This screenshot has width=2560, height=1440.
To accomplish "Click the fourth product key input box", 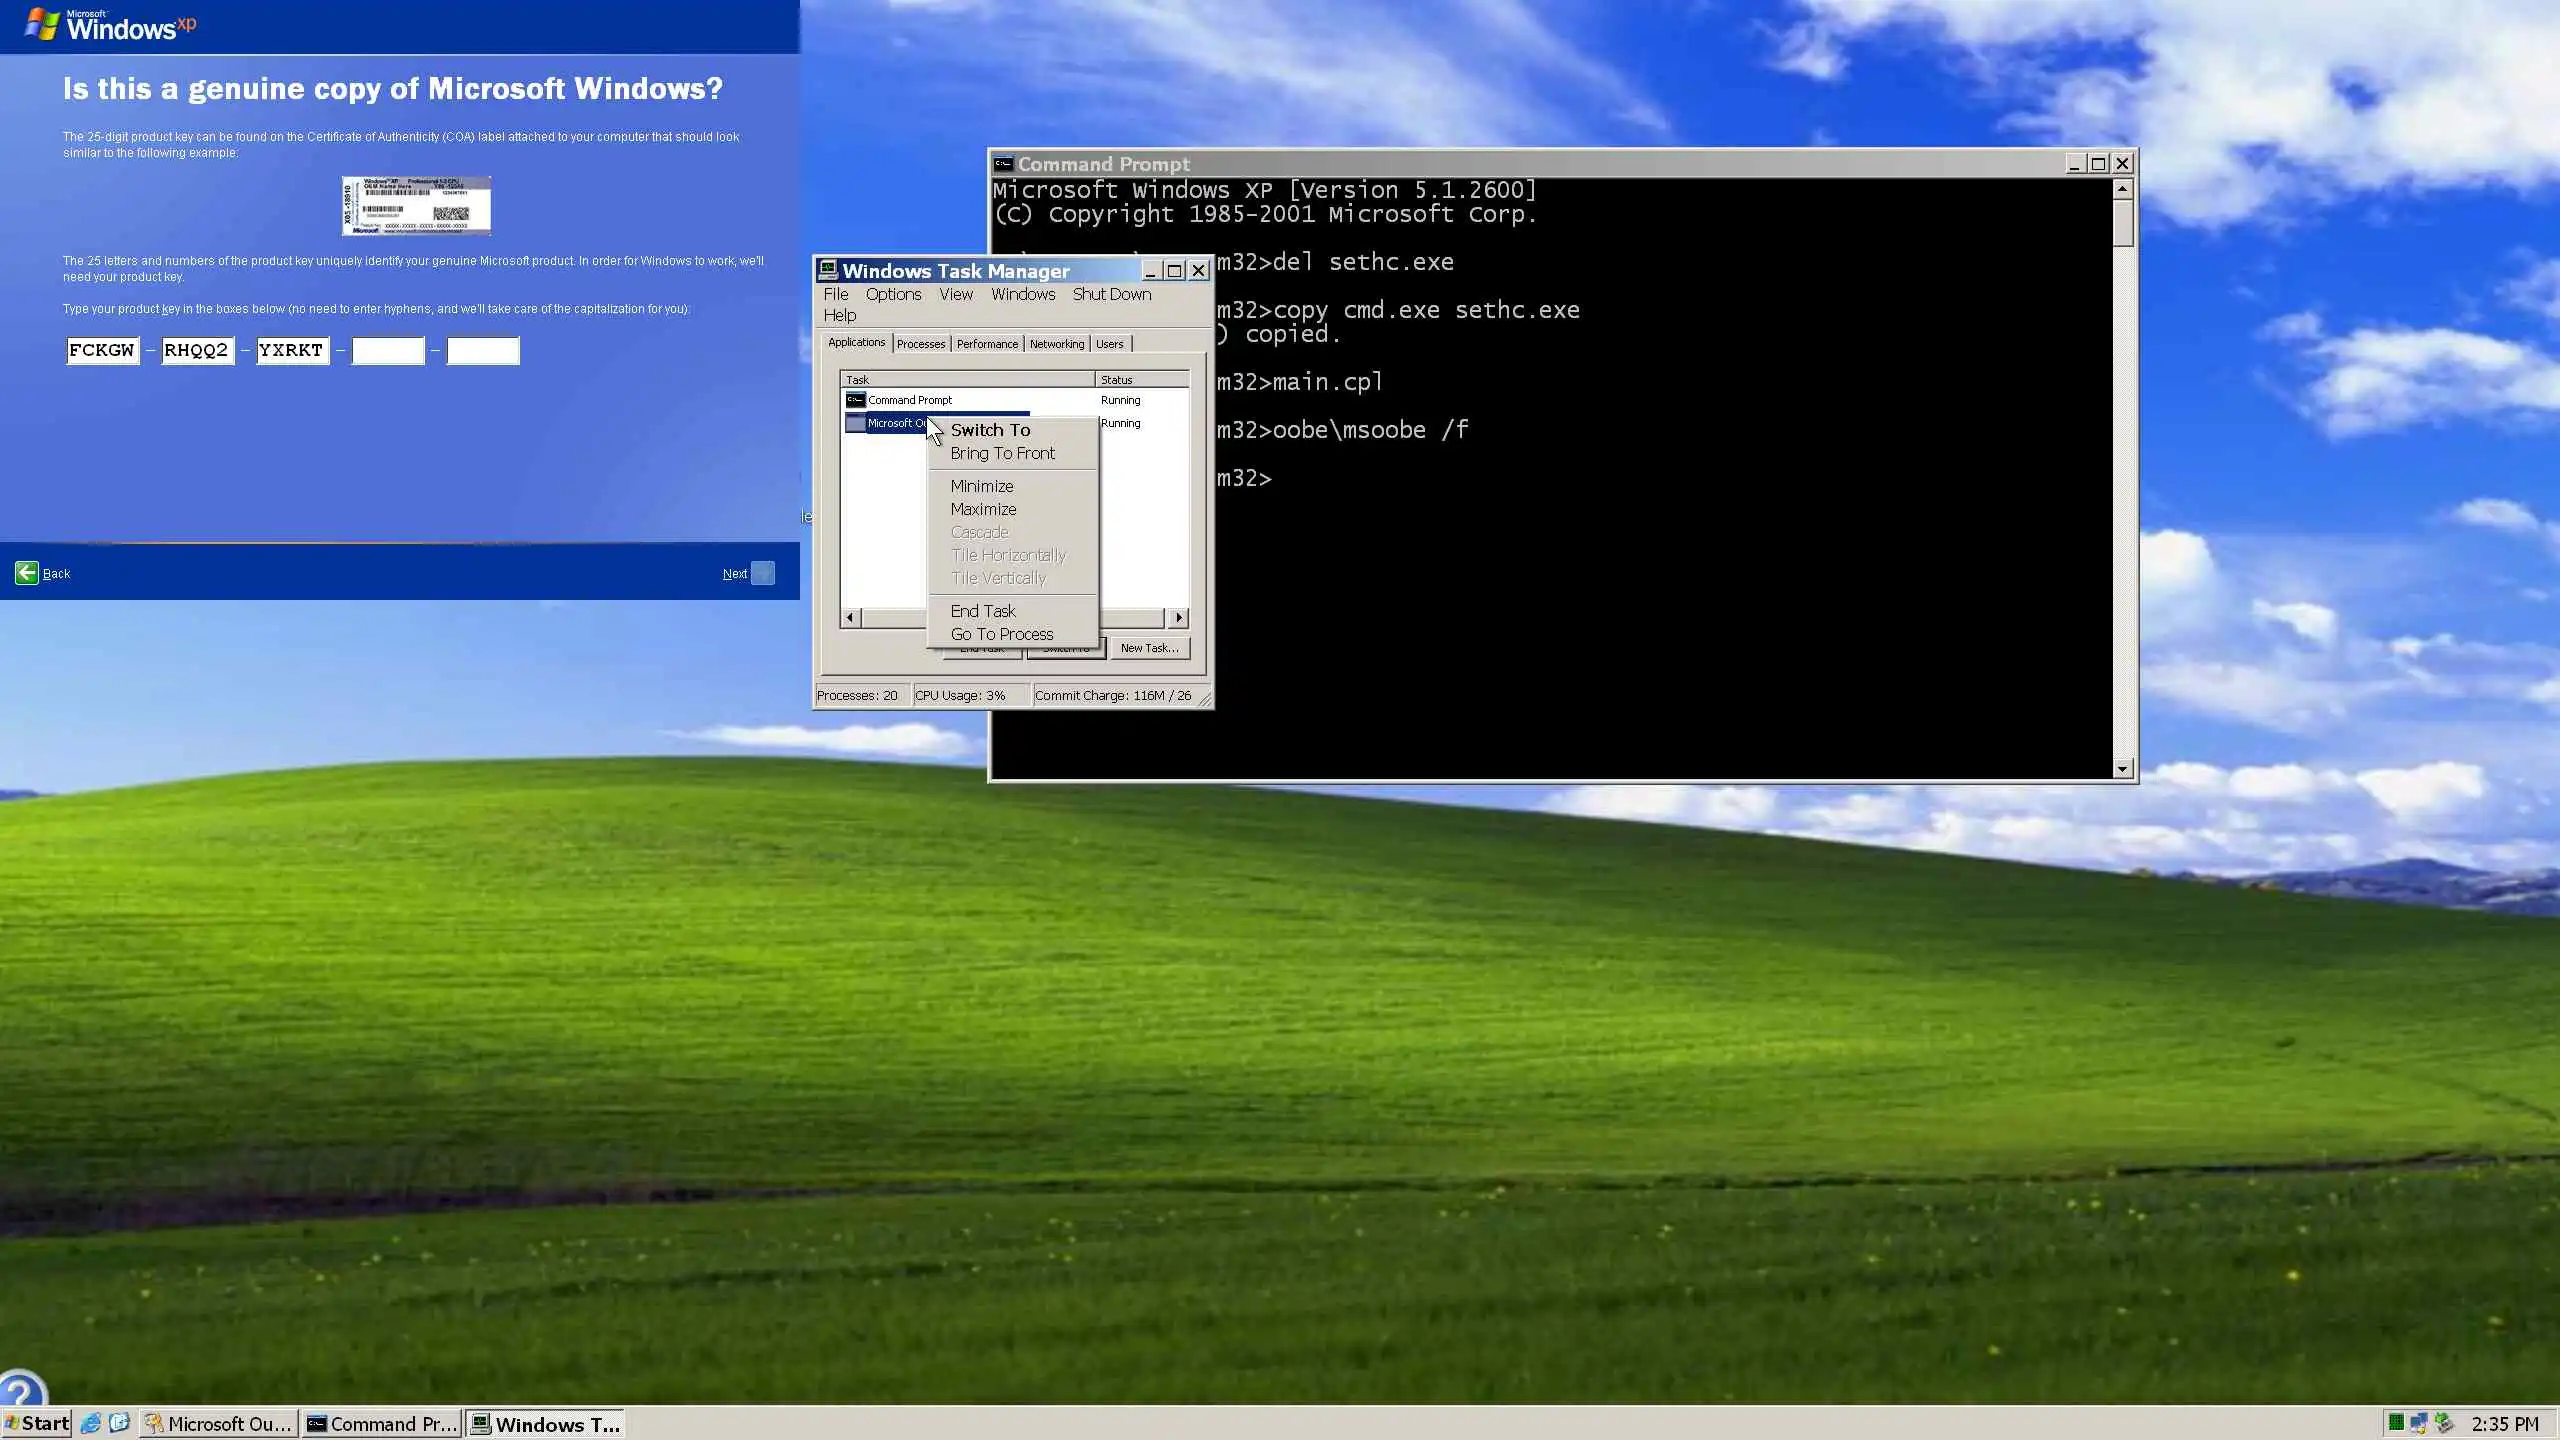I will tap(388, 351).
